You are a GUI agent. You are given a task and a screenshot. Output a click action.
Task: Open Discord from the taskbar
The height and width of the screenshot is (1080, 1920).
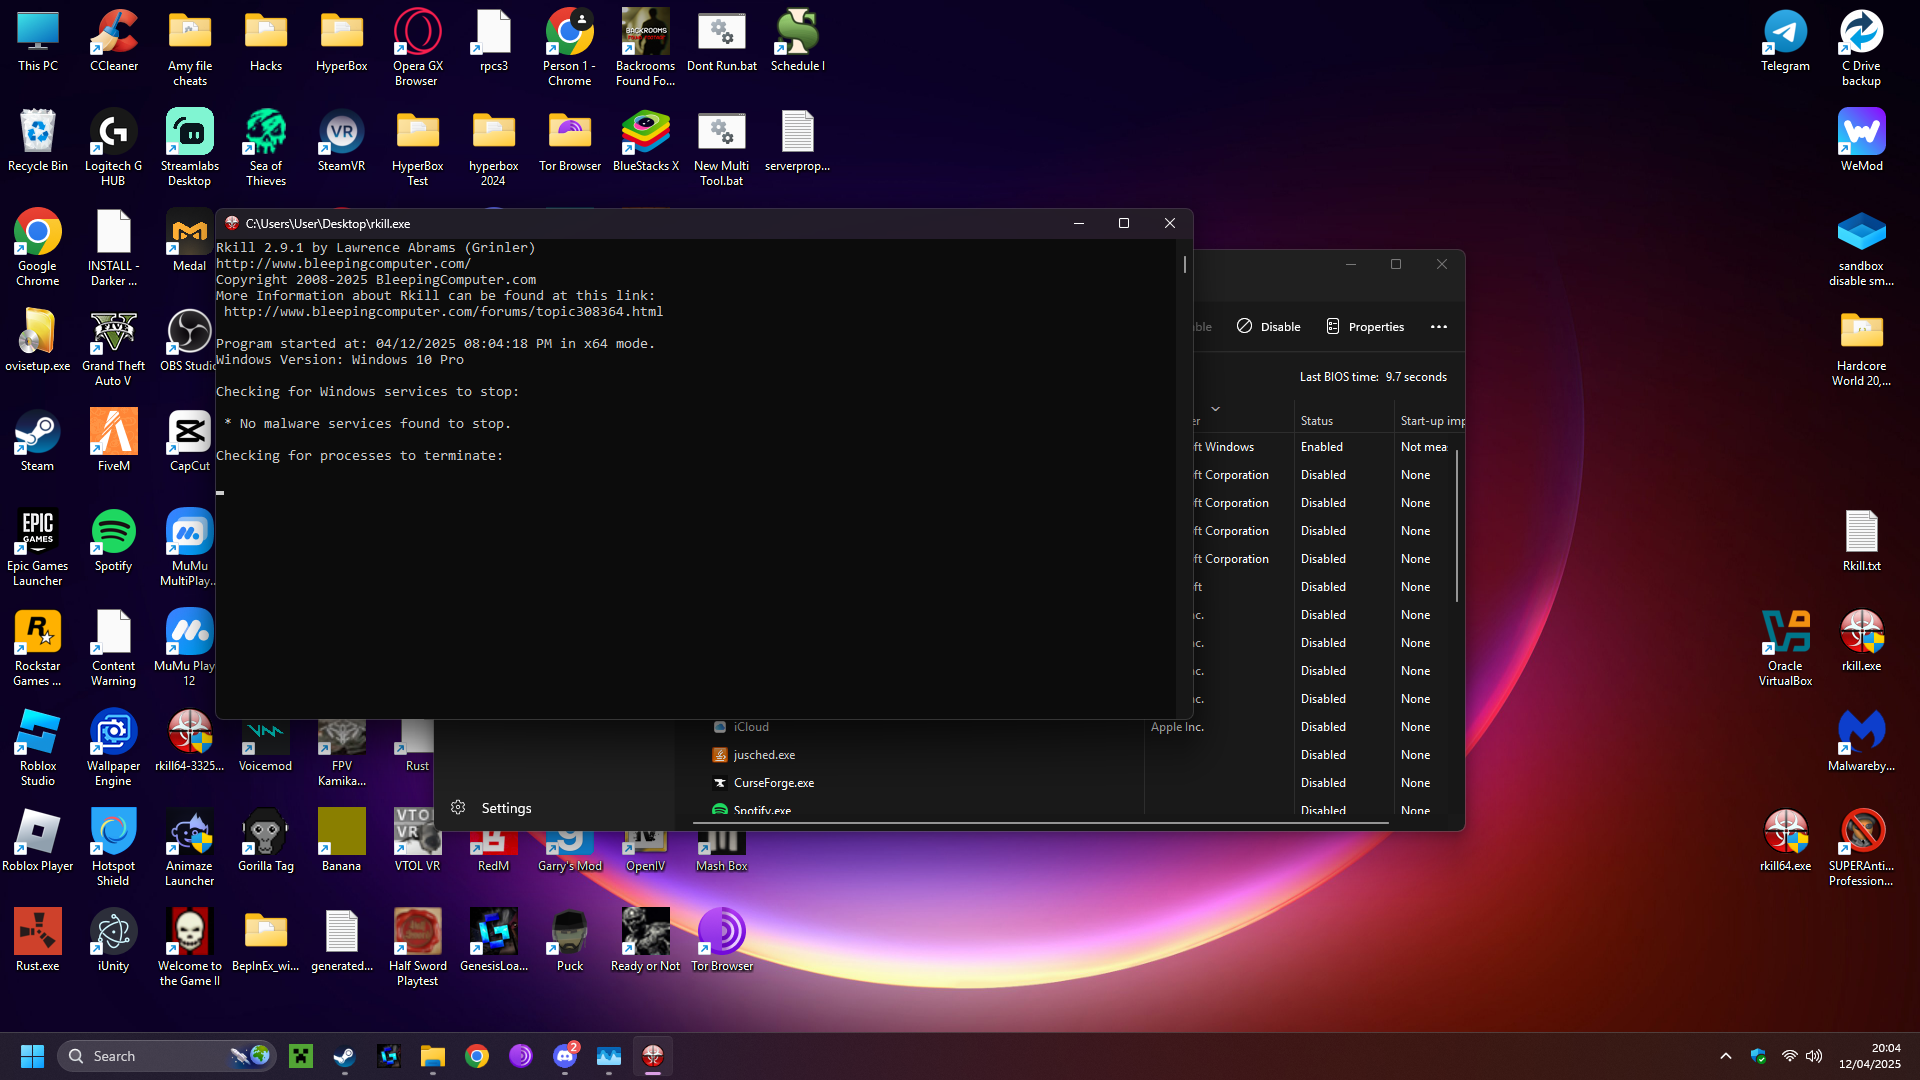point(565,1056)
